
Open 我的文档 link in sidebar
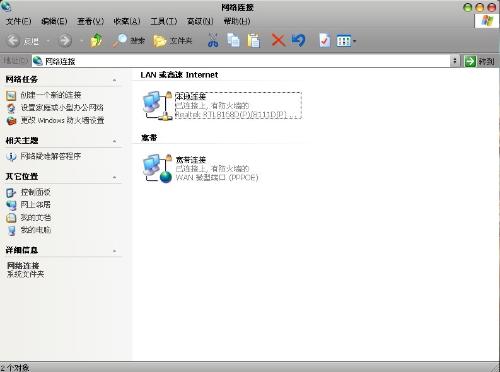(x=36, y=217)
